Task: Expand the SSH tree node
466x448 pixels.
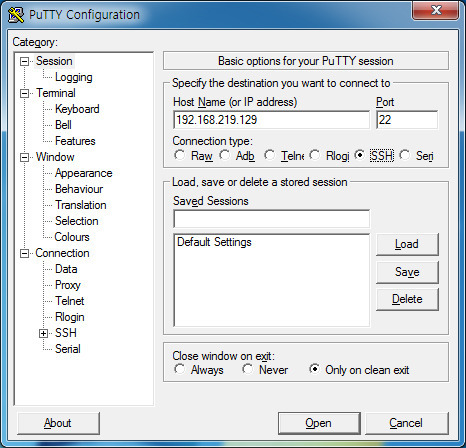Action: (44, 333)
